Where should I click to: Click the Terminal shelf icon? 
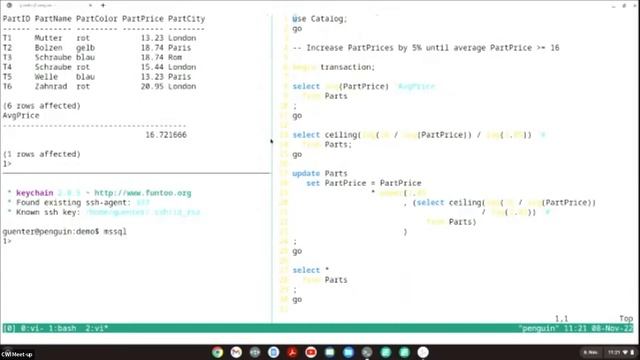pyautogui.click(x=367, y=352)
